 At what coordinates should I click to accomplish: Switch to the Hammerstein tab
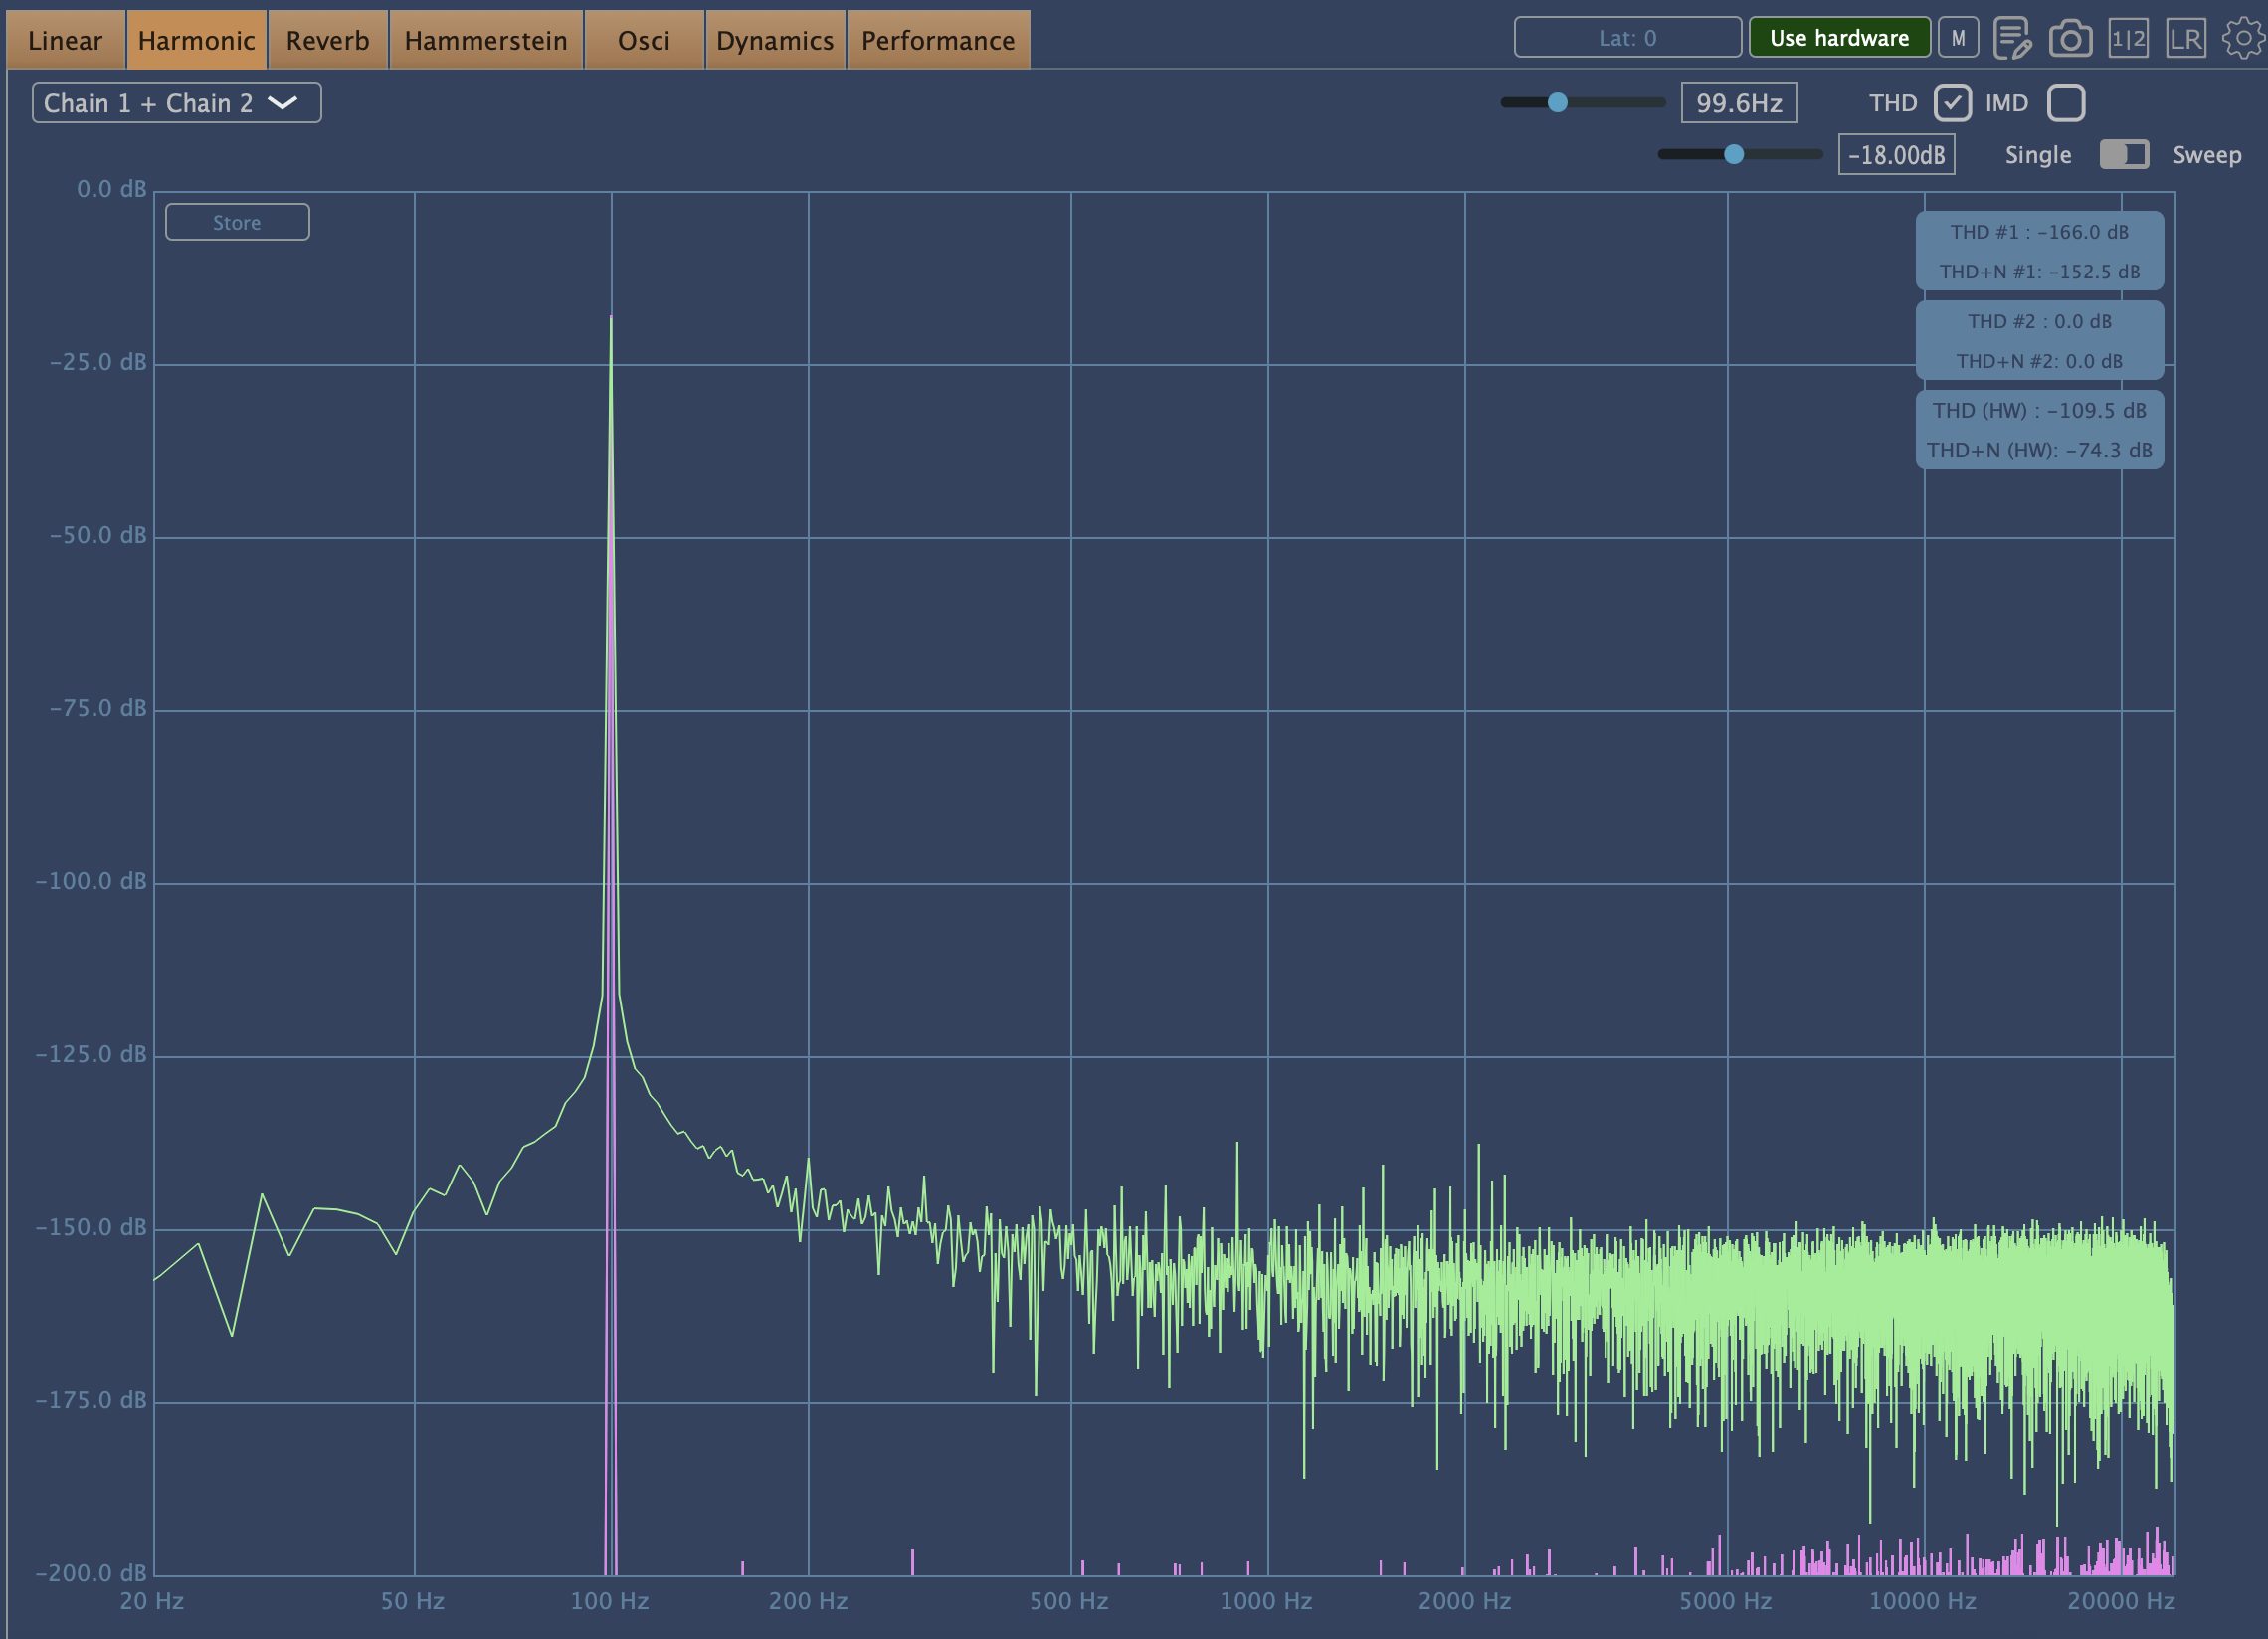point(486,40)
